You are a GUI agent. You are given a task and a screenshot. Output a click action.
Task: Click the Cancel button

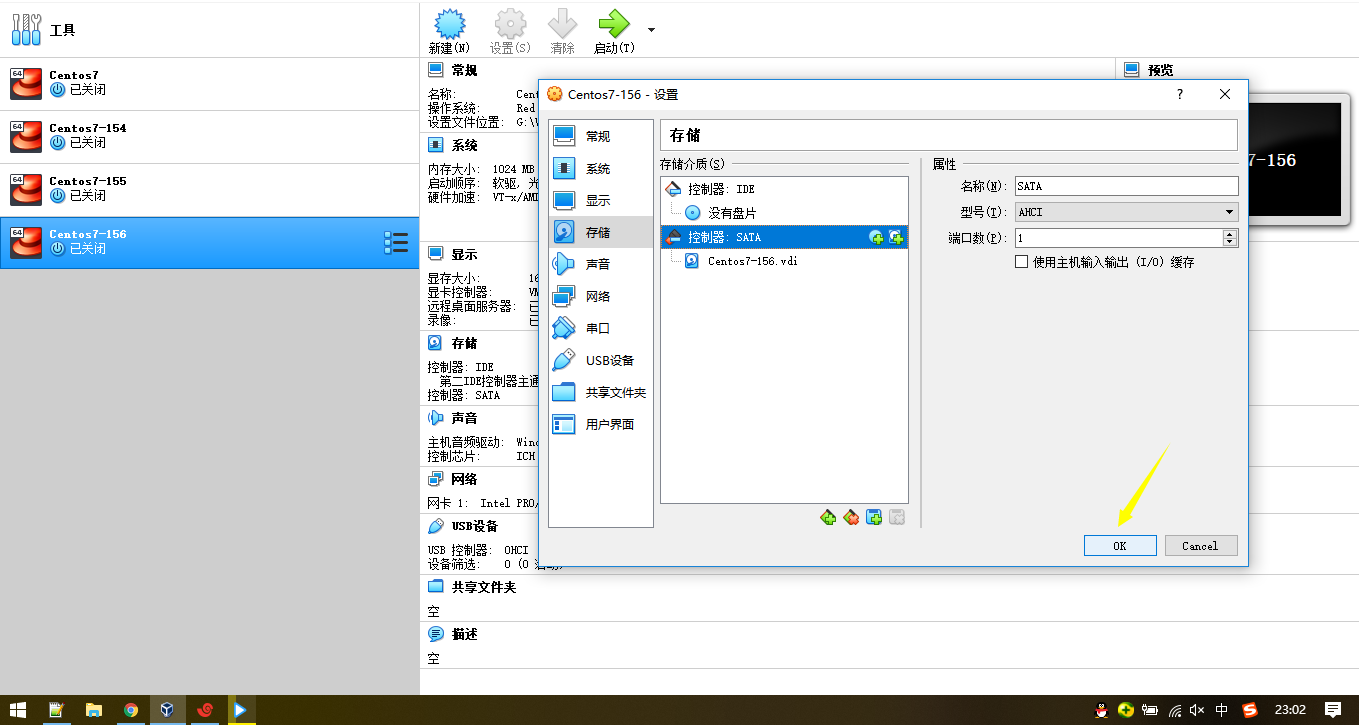[x=1200, y=545]
